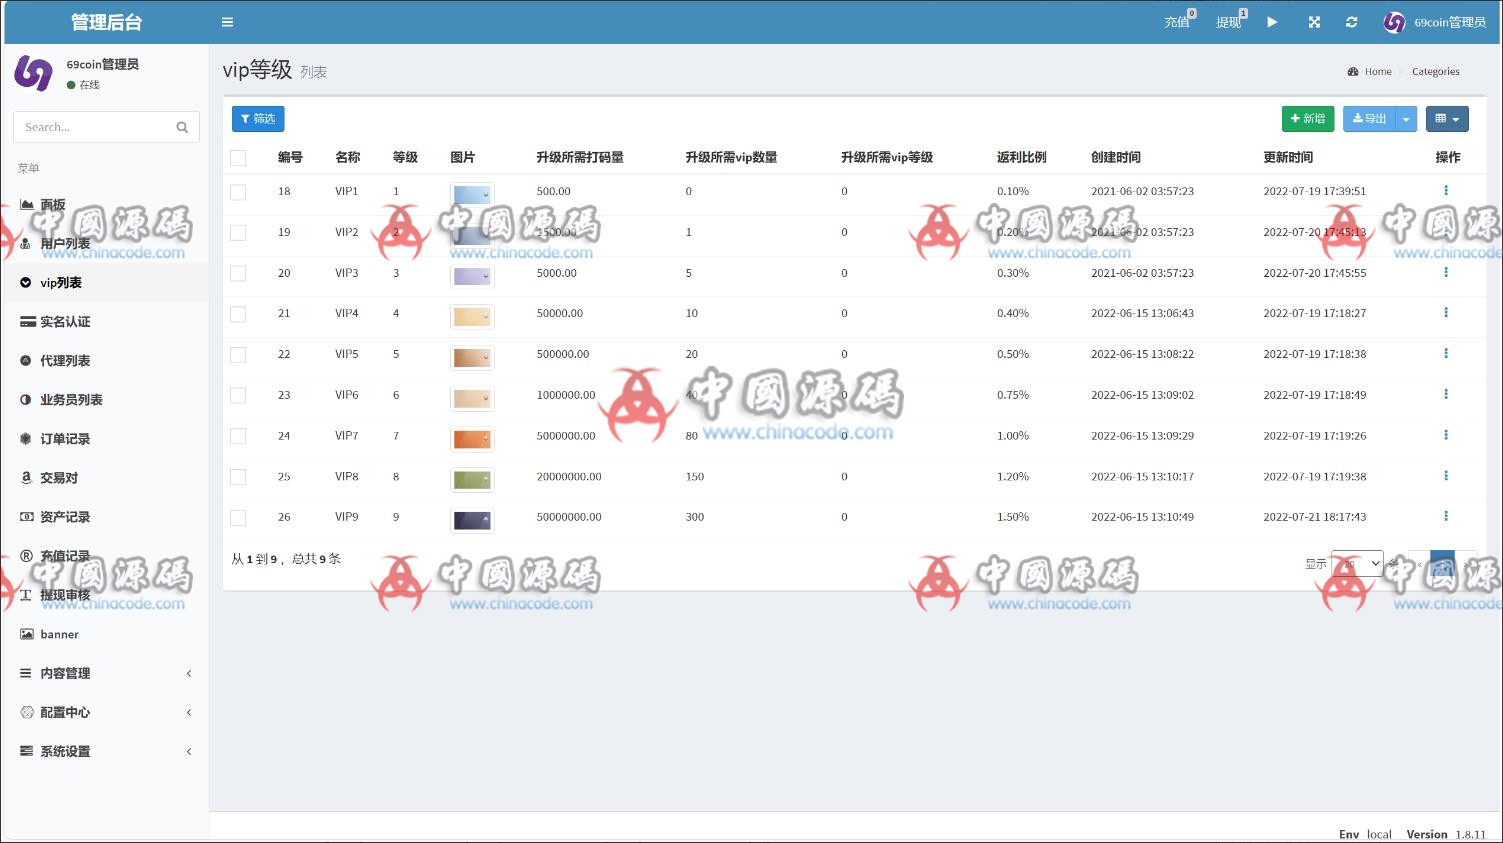Open the VIP1 image thumbnail

[x=471, y=194]
